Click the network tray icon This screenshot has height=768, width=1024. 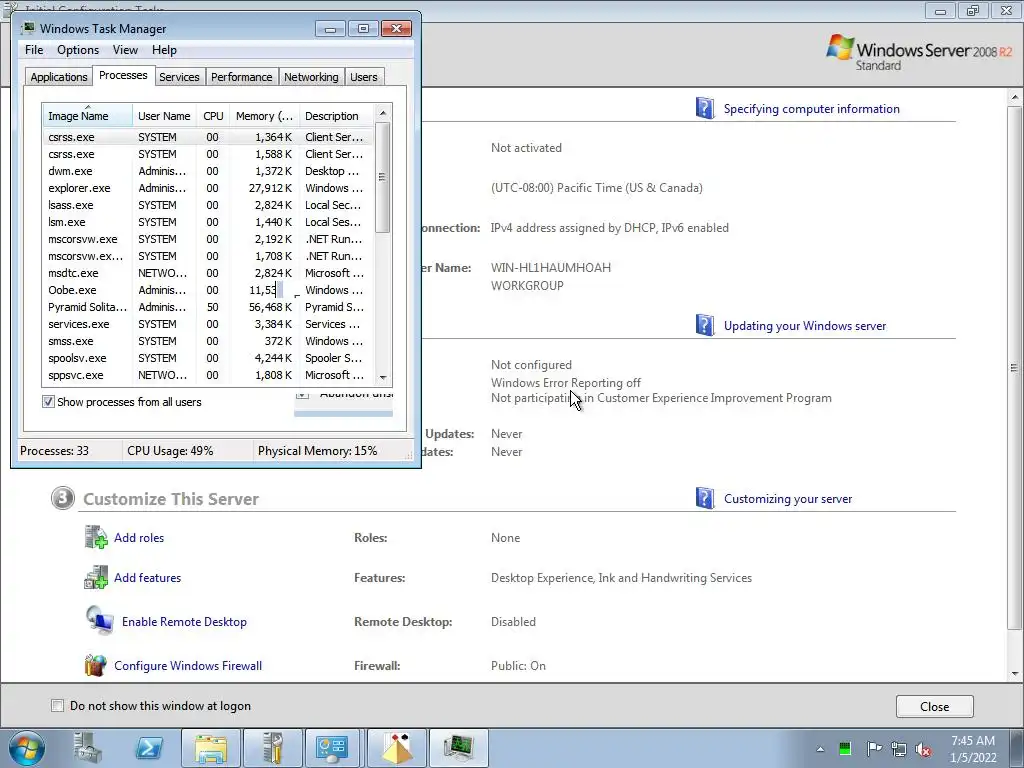tap(899, 749)
